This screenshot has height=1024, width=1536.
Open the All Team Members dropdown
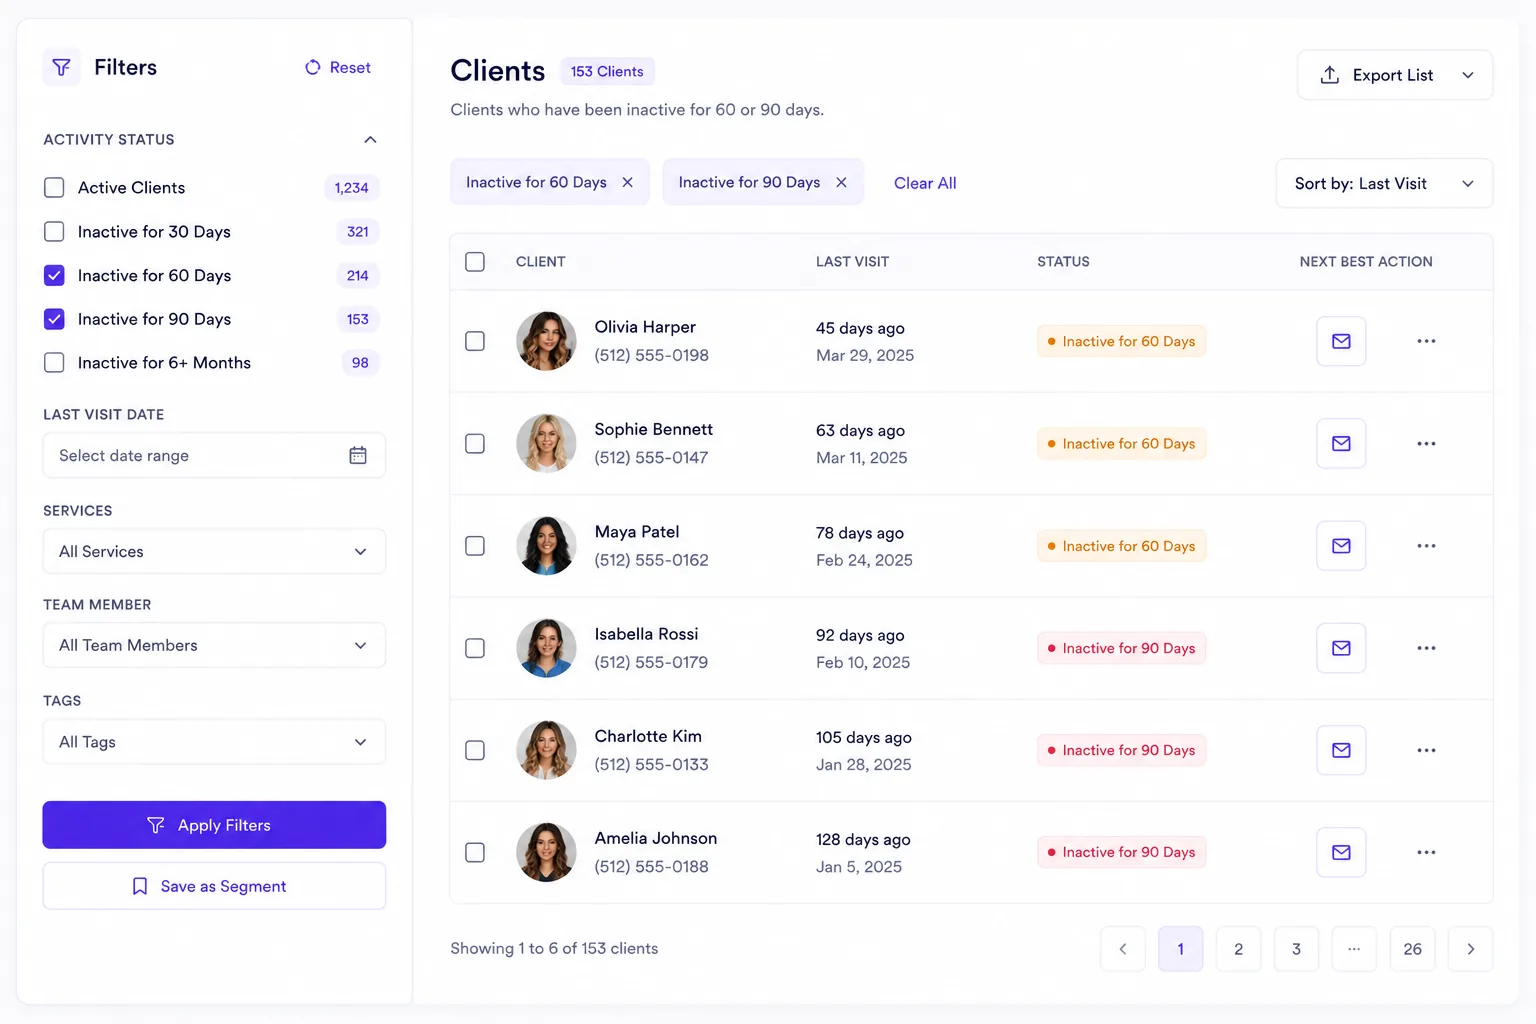pyautogui.click(x=214, y=645)
